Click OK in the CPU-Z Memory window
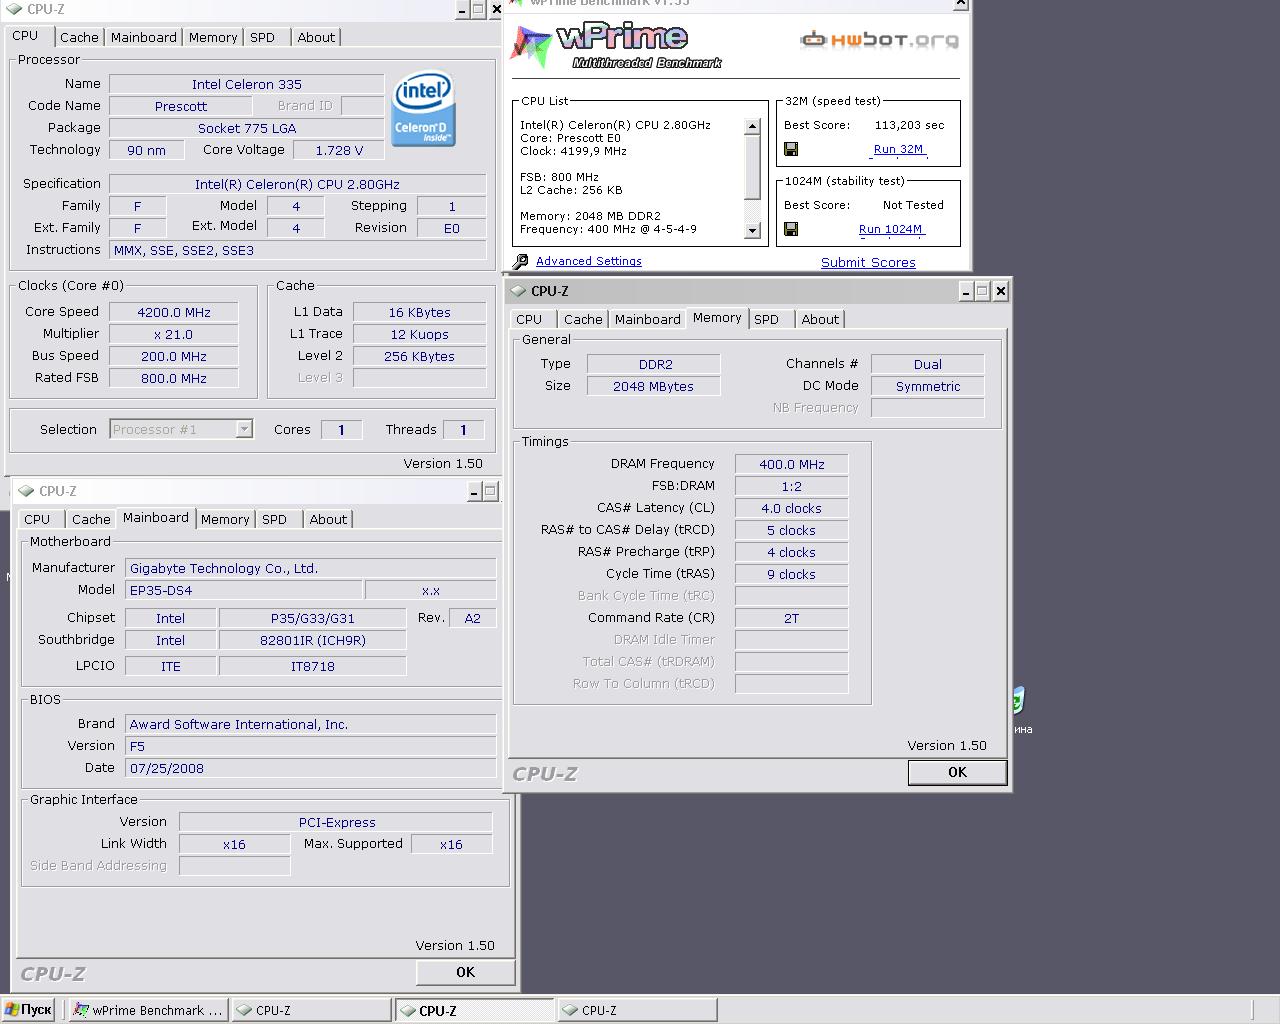Screen dimensions: 1280x1024 tap(957, 772)
